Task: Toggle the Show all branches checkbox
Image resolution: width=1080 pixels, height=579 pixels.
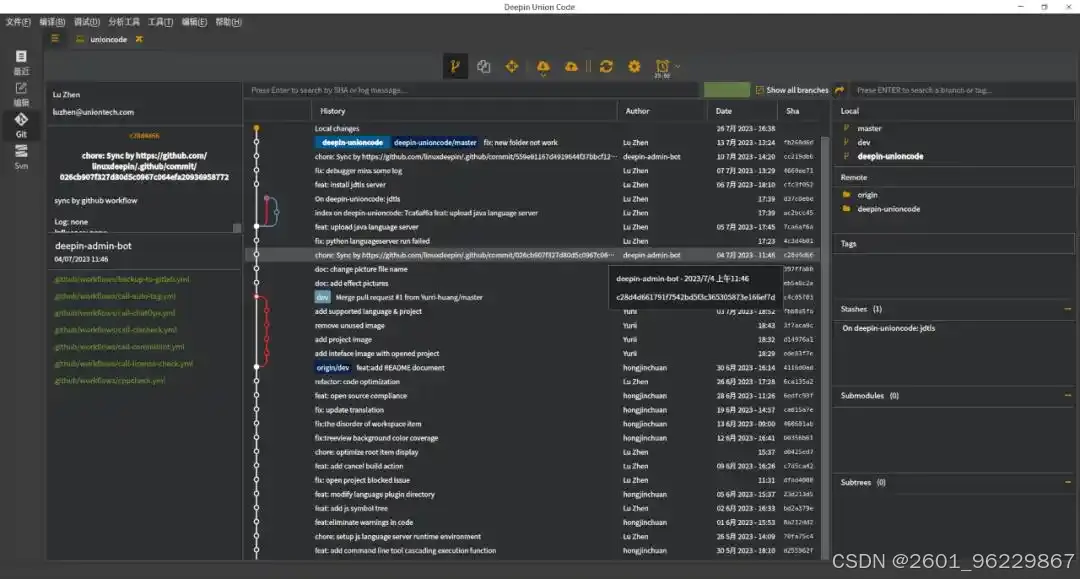Action: point(760,90)
